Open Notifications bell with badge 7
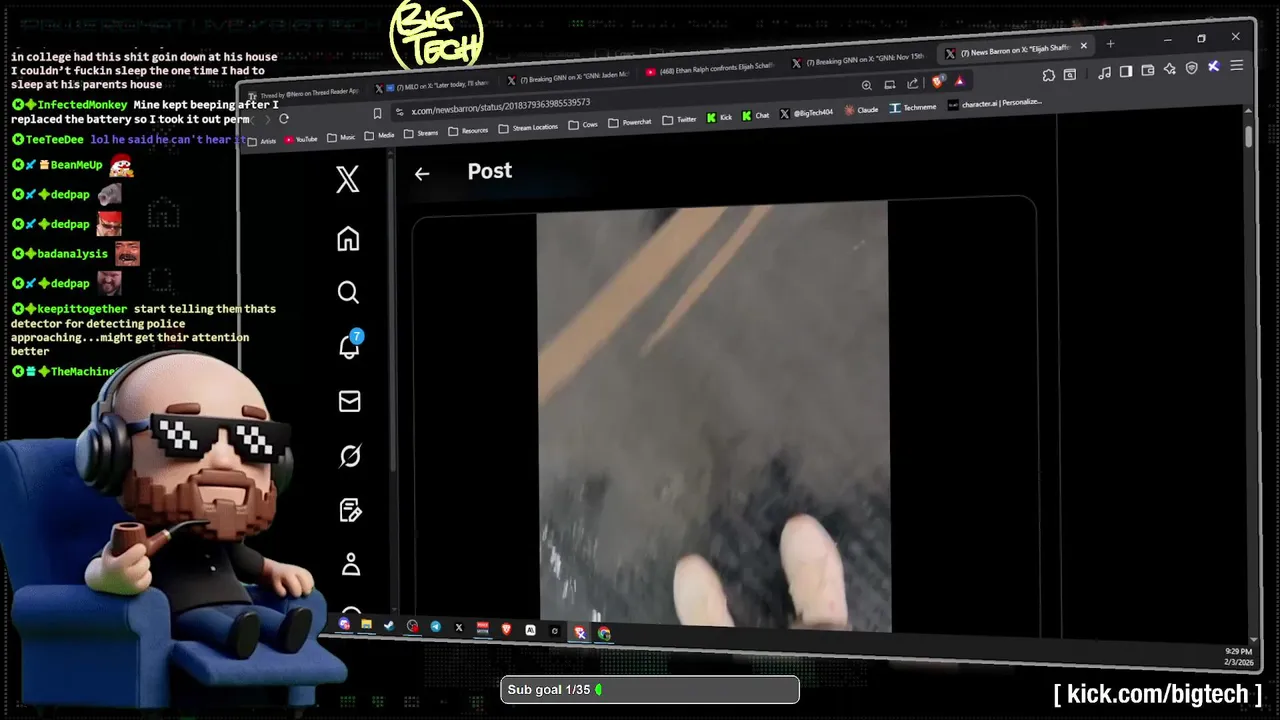Image resolution: width=1280 pixels, height=720 pixels. click(349, 345)
